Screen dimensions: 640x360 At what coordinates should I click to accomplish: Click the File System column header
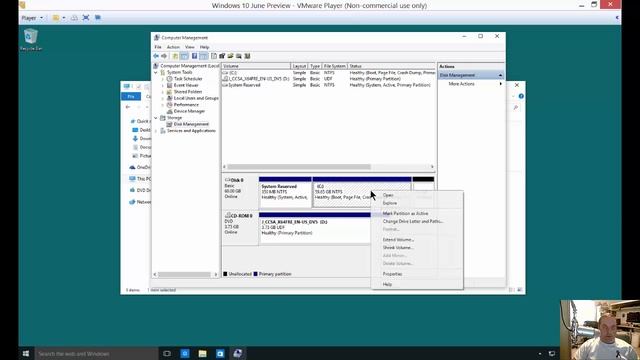click(x=335, y=66)
